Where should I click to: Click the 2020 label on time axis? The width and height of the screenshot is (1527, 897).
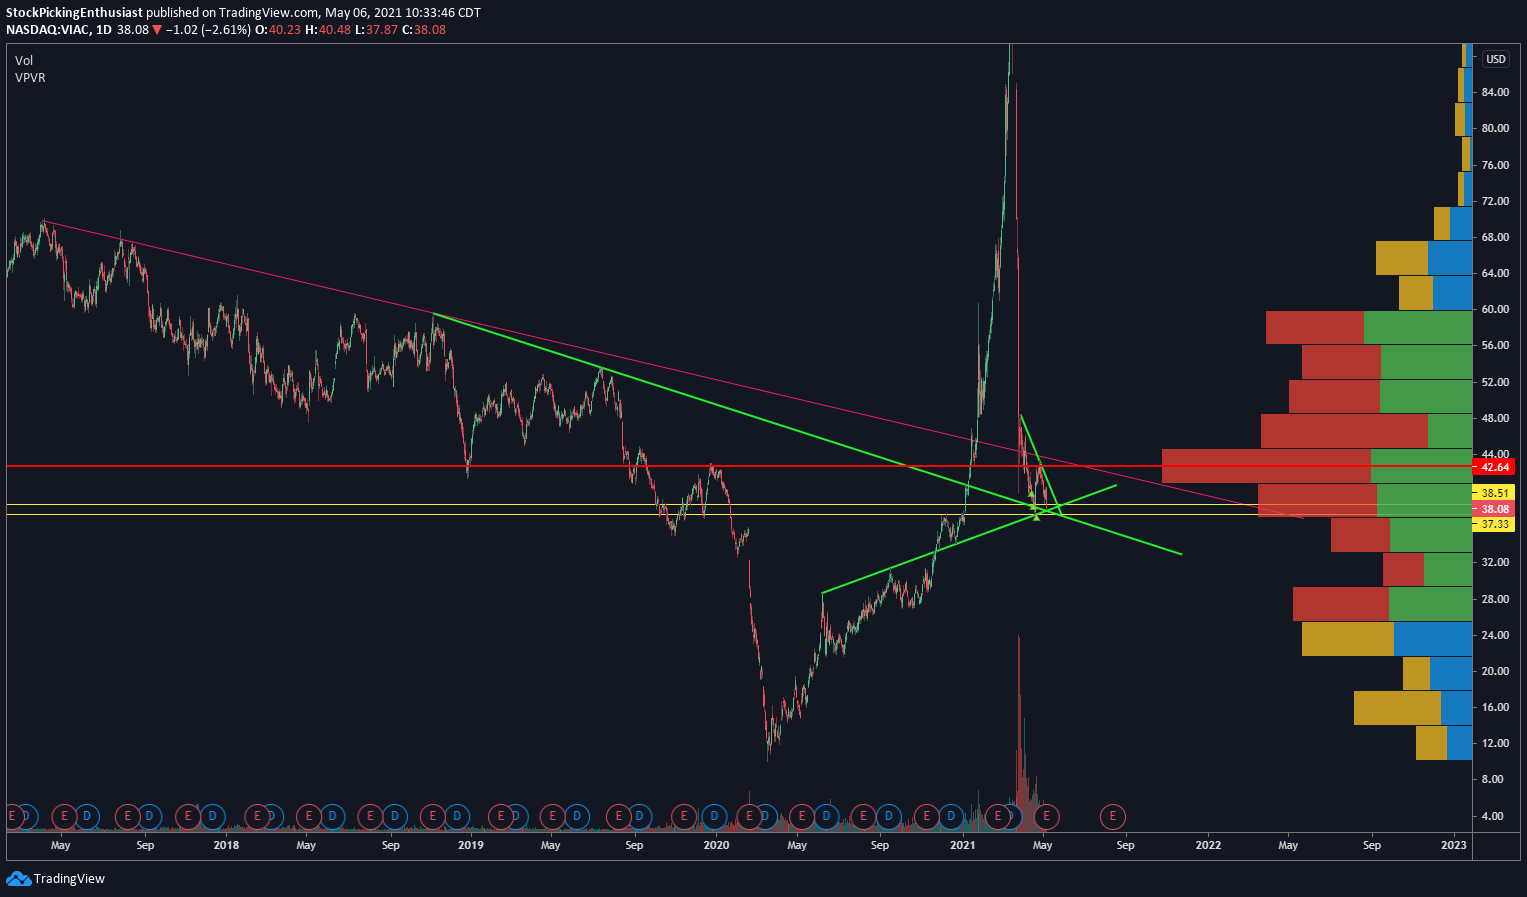[x=716, y=845]
